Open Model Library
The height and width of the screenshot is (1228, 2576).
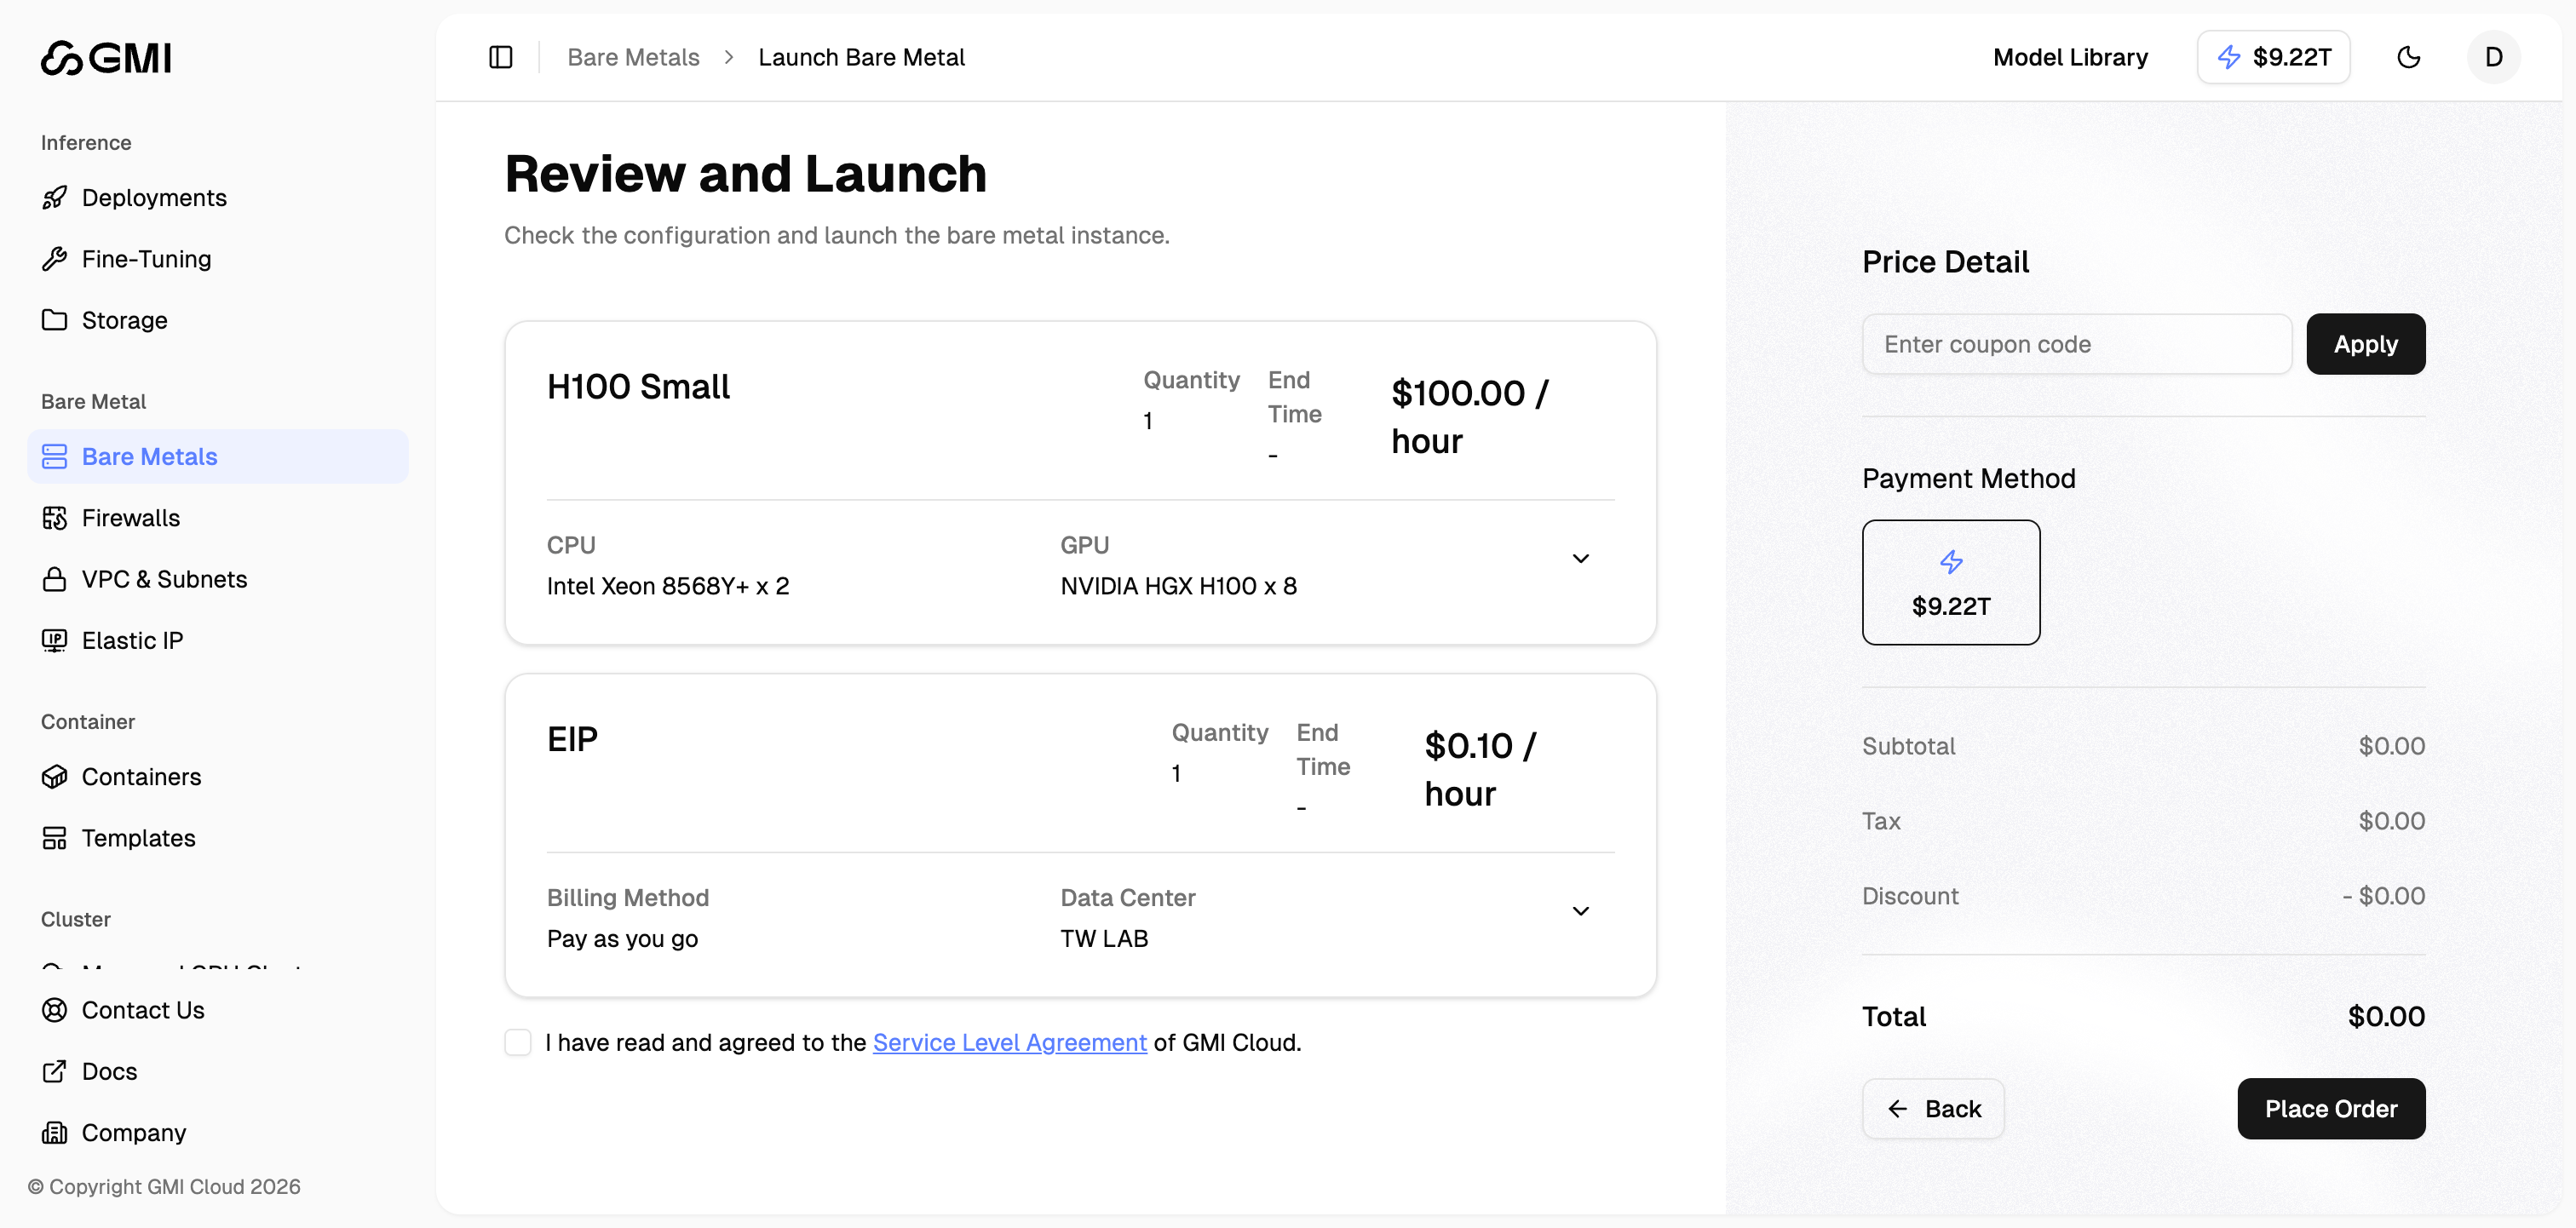pos(2069,57)
